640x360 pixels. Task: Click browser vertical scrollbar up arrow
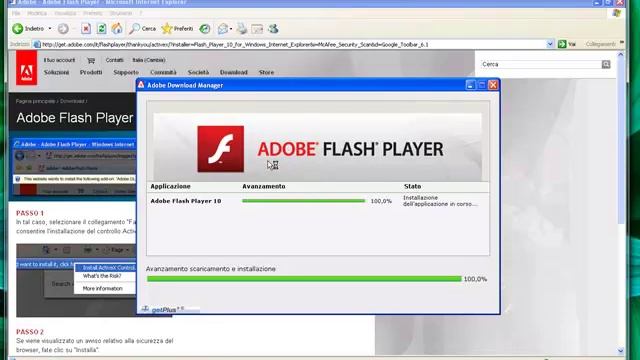[x=621, y=55]
